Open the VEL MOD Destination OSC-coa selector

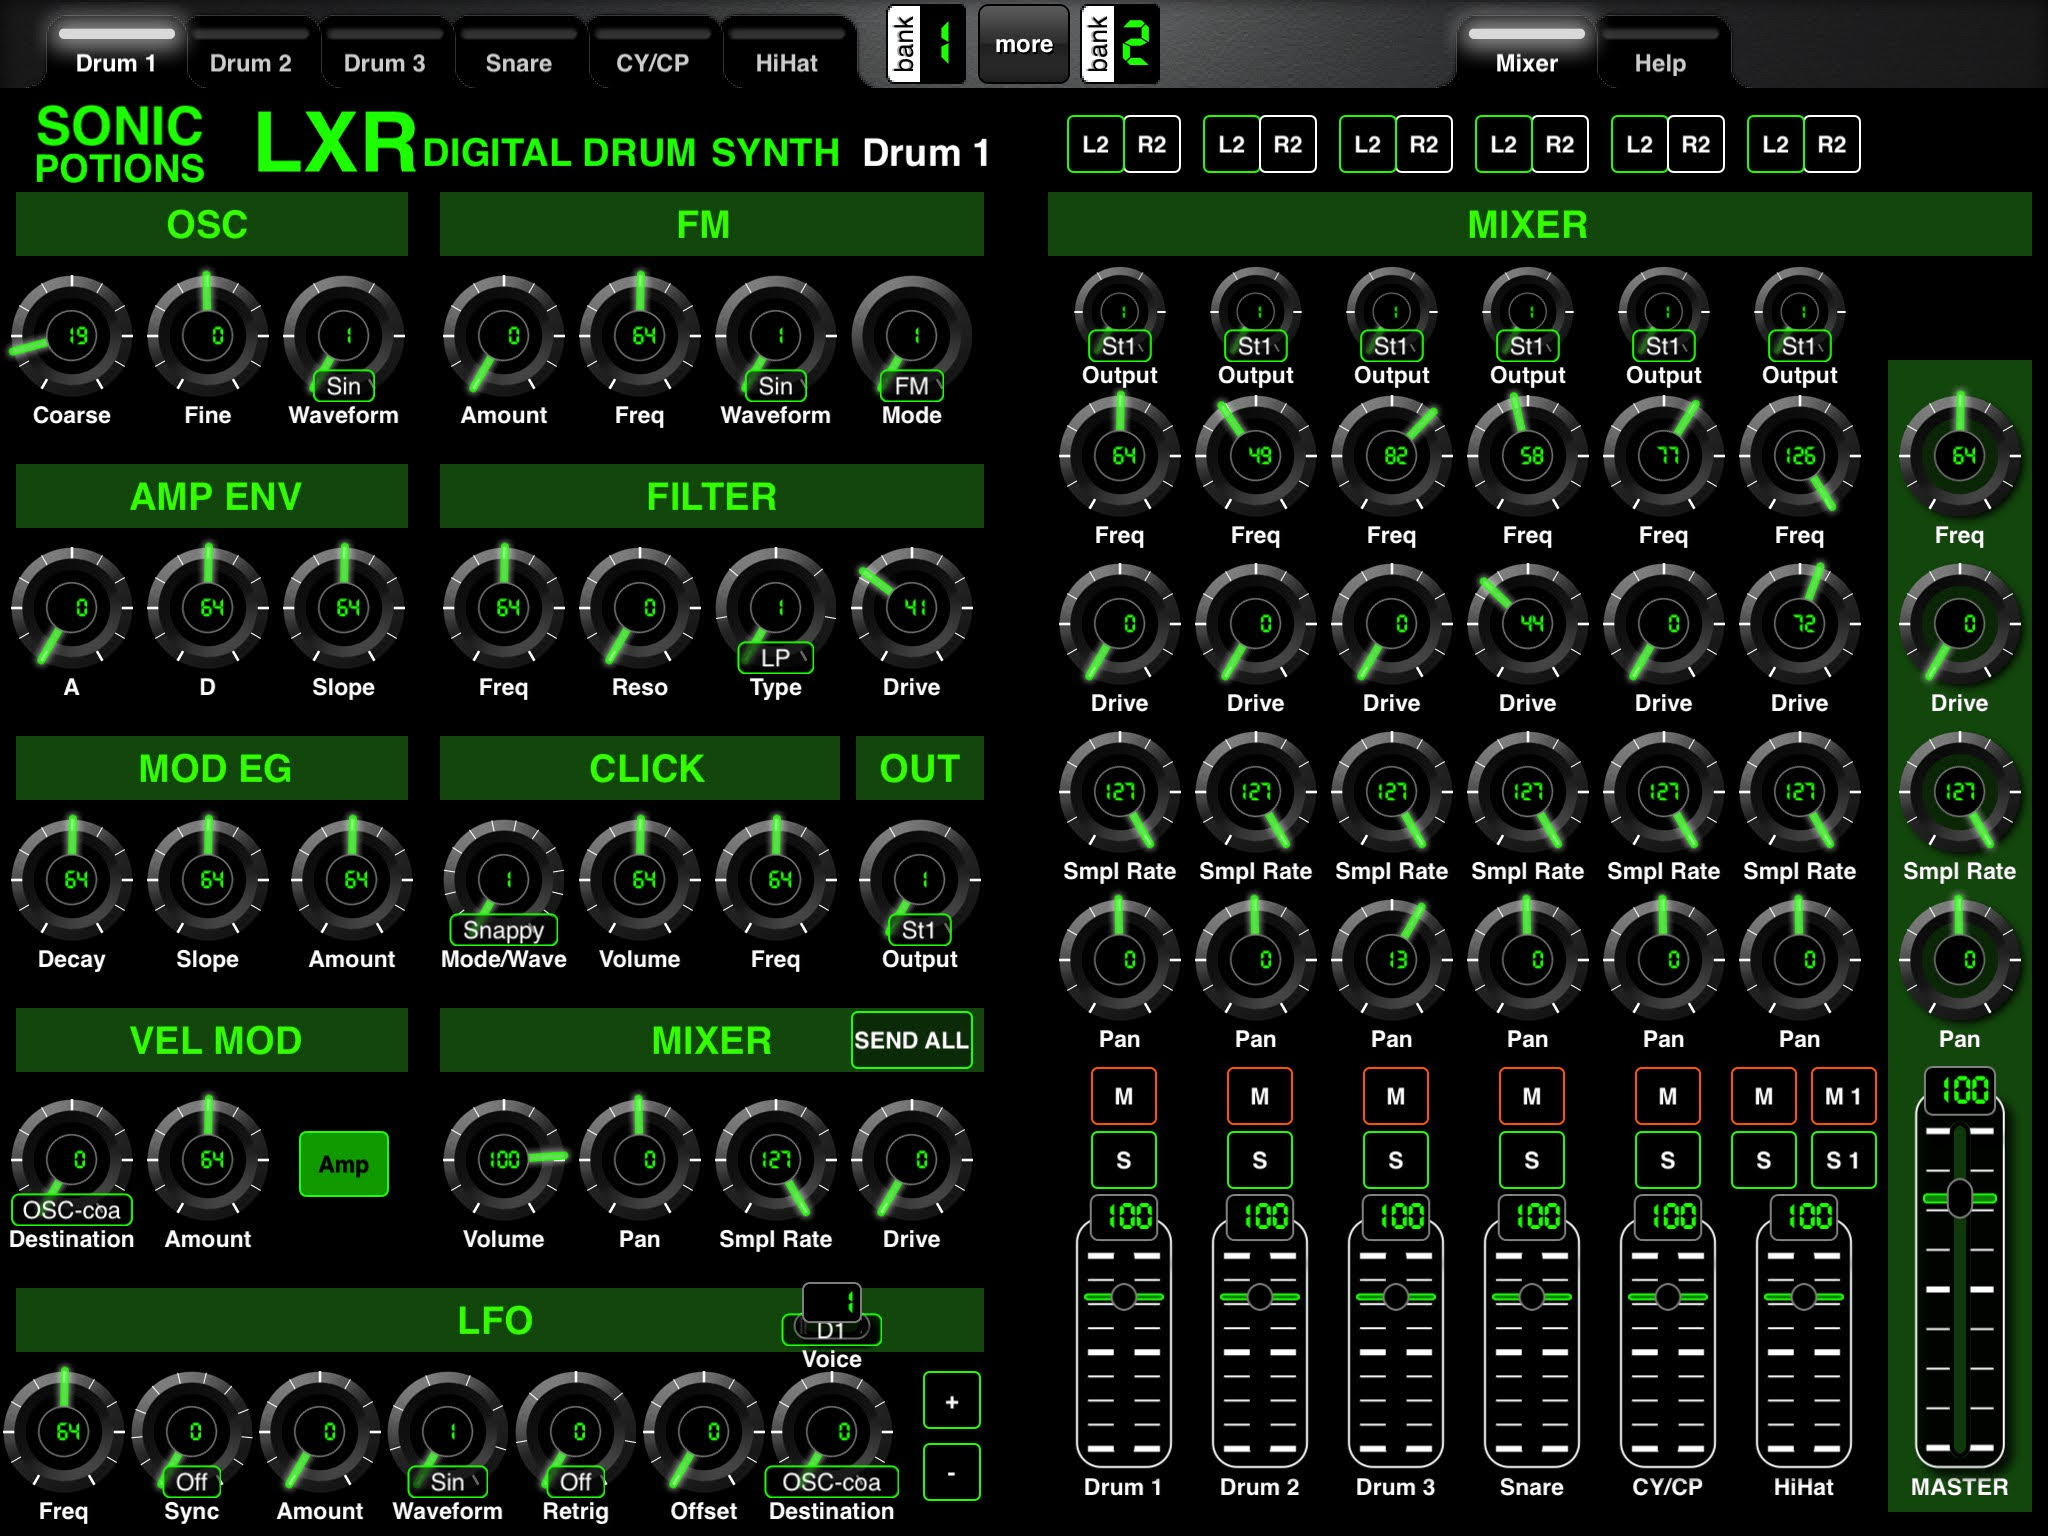72,1210
